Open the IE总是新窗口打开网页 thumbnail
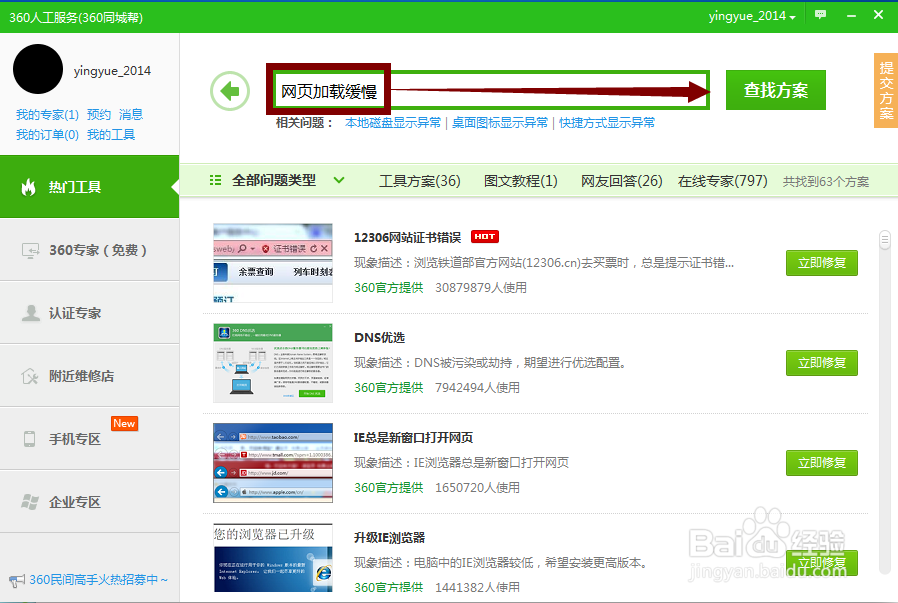This screenshot has width=898, height=603. coord(273,463)
